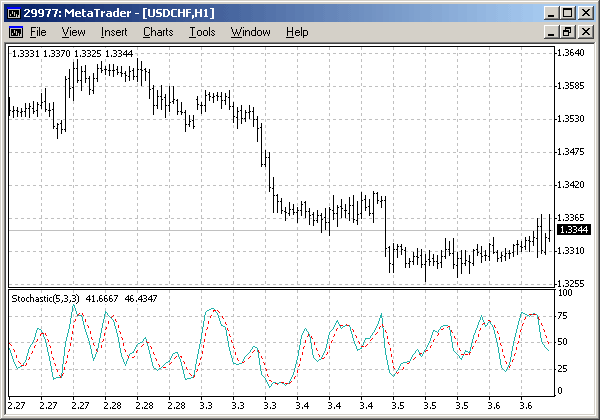Click the last 3.6 date label on time axis
The height and width of the screenshot is (420, 600).
(x=526, y=405)
